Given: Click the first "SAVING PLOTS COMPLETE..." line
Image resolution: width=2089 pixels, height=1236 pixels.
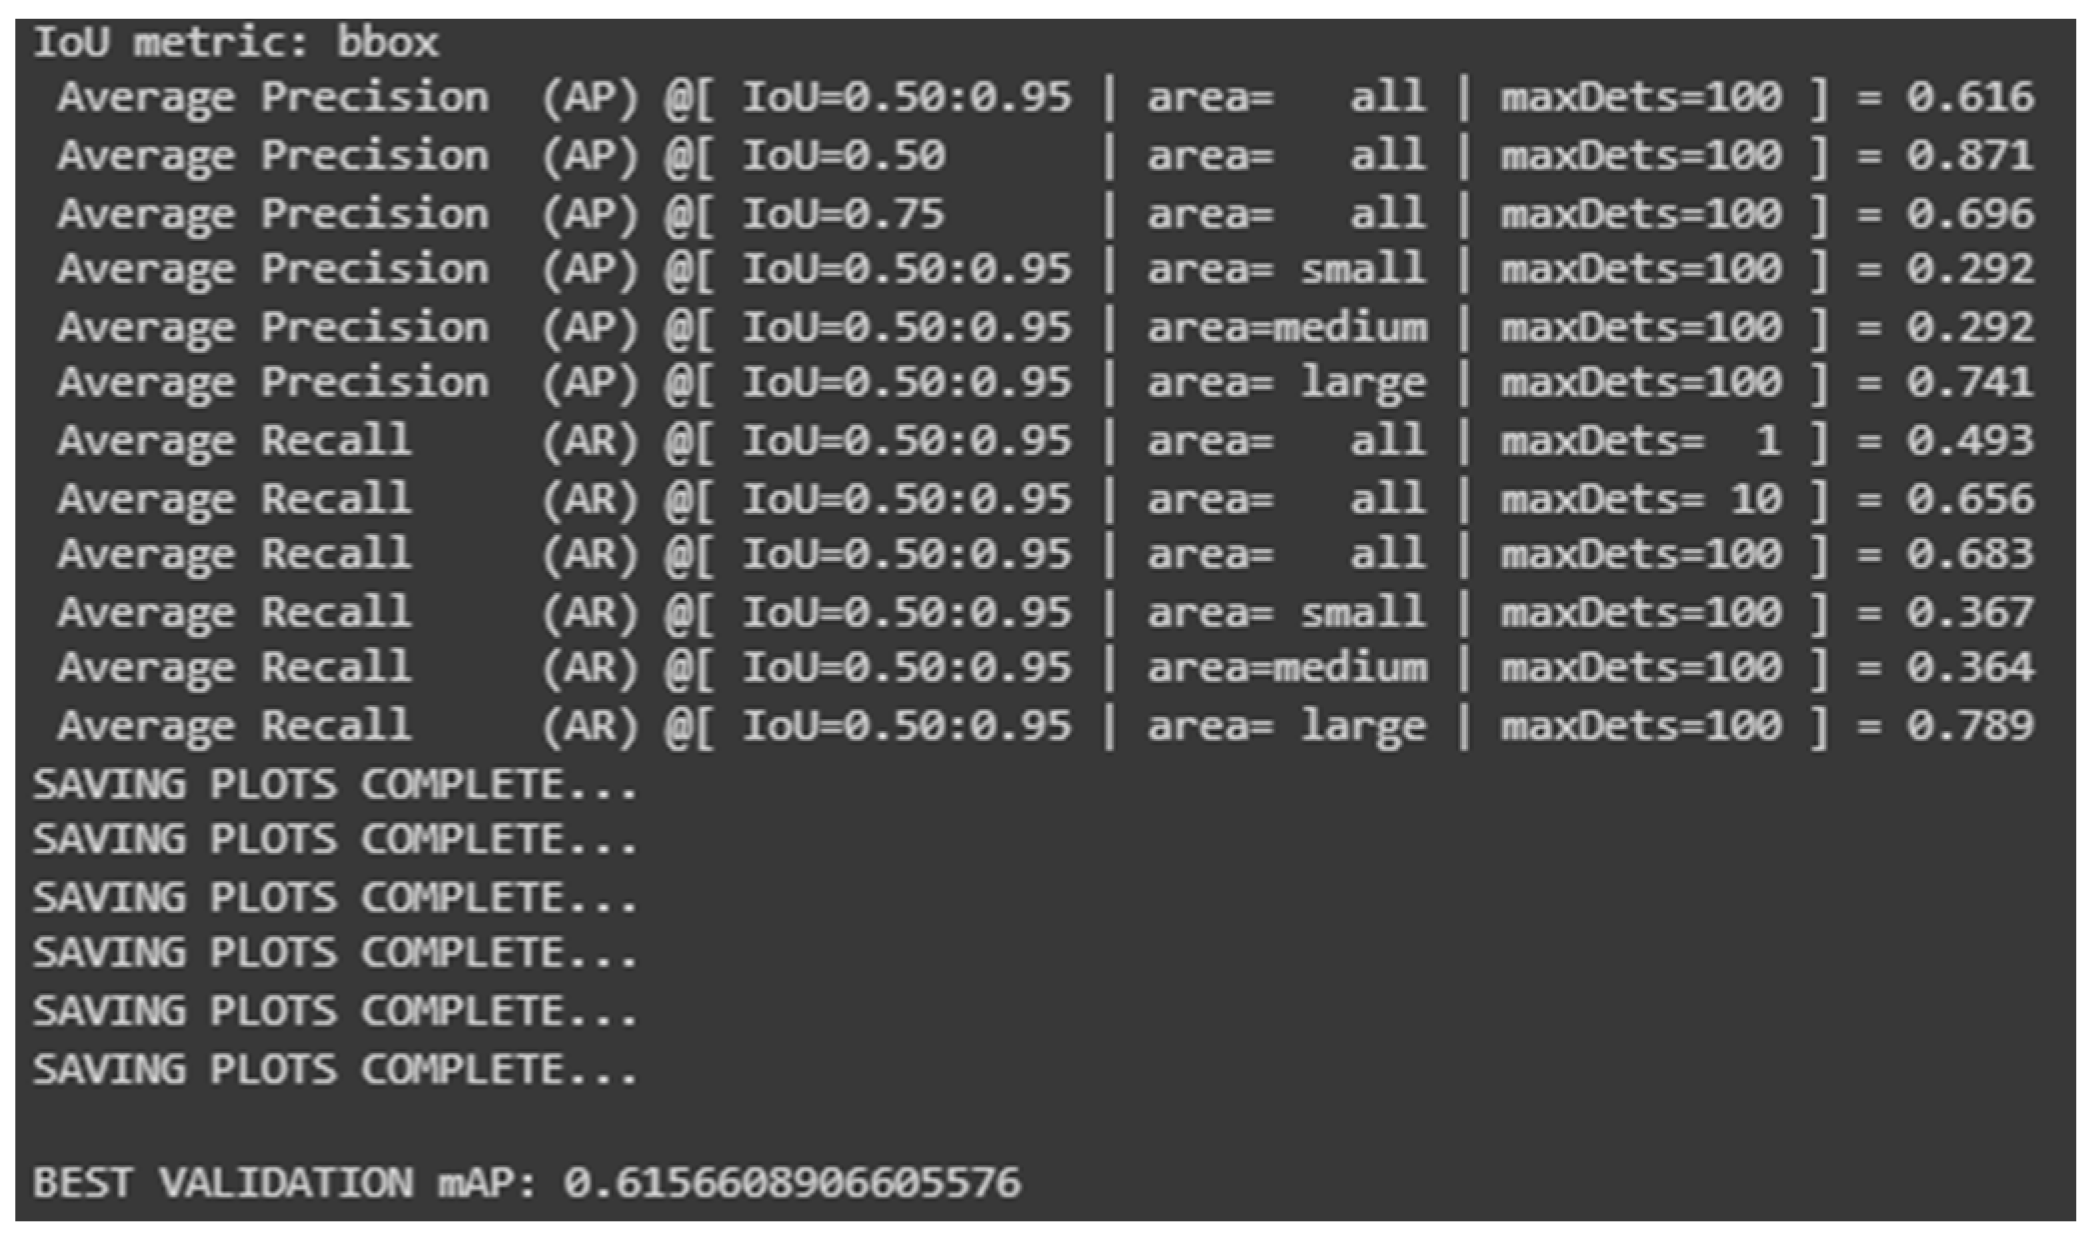Looking at the screenshot, I should 335,784.
